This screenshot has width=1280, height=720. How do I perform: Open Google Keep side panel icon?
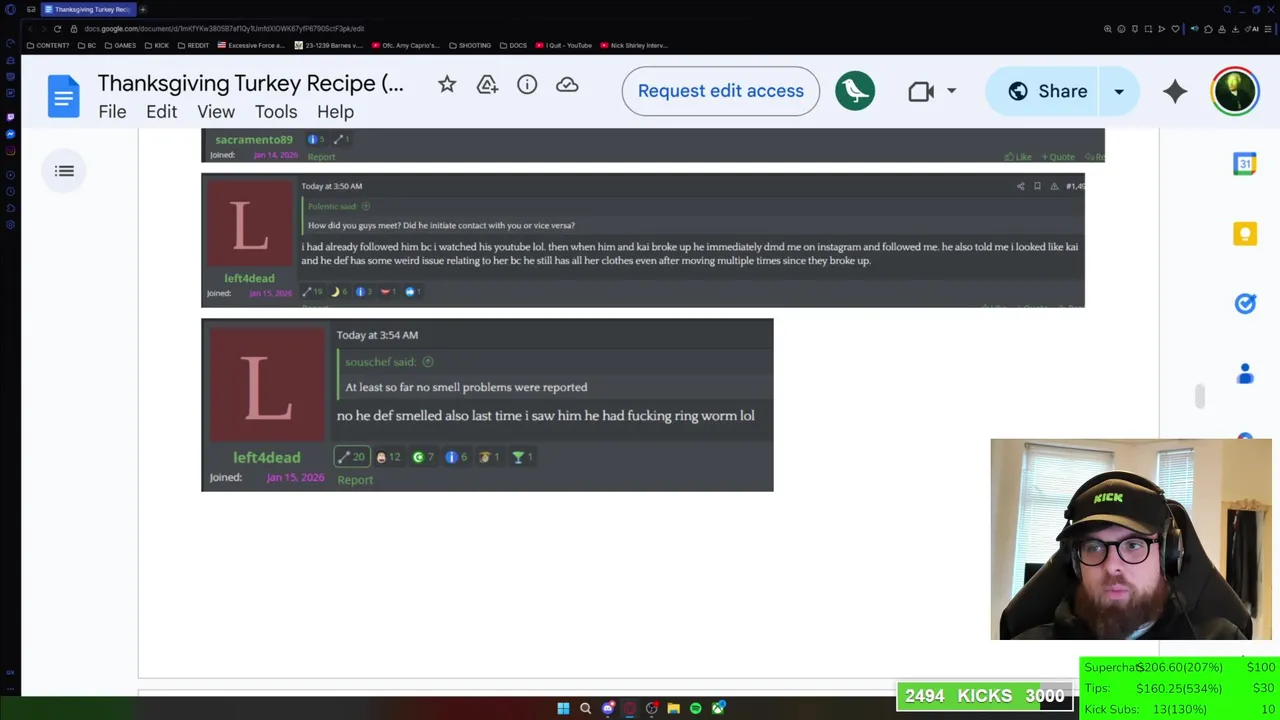tap(1245, 234)
